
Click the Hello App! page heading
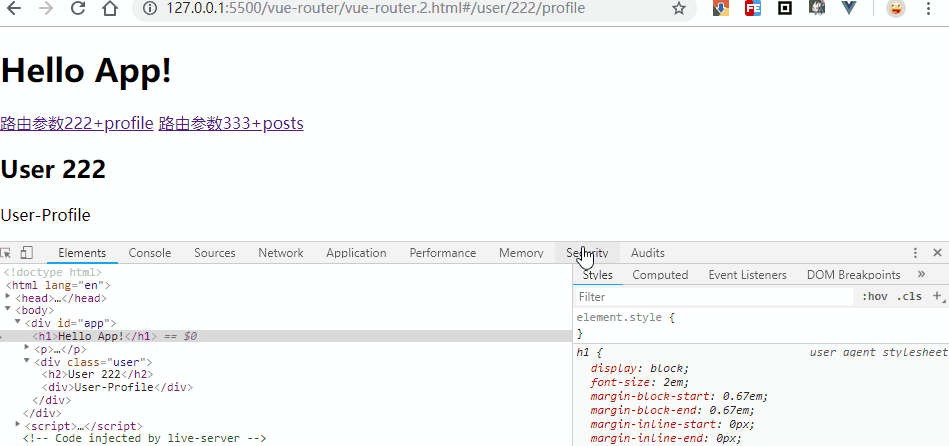pyautogui.click(x=86, y=71)
